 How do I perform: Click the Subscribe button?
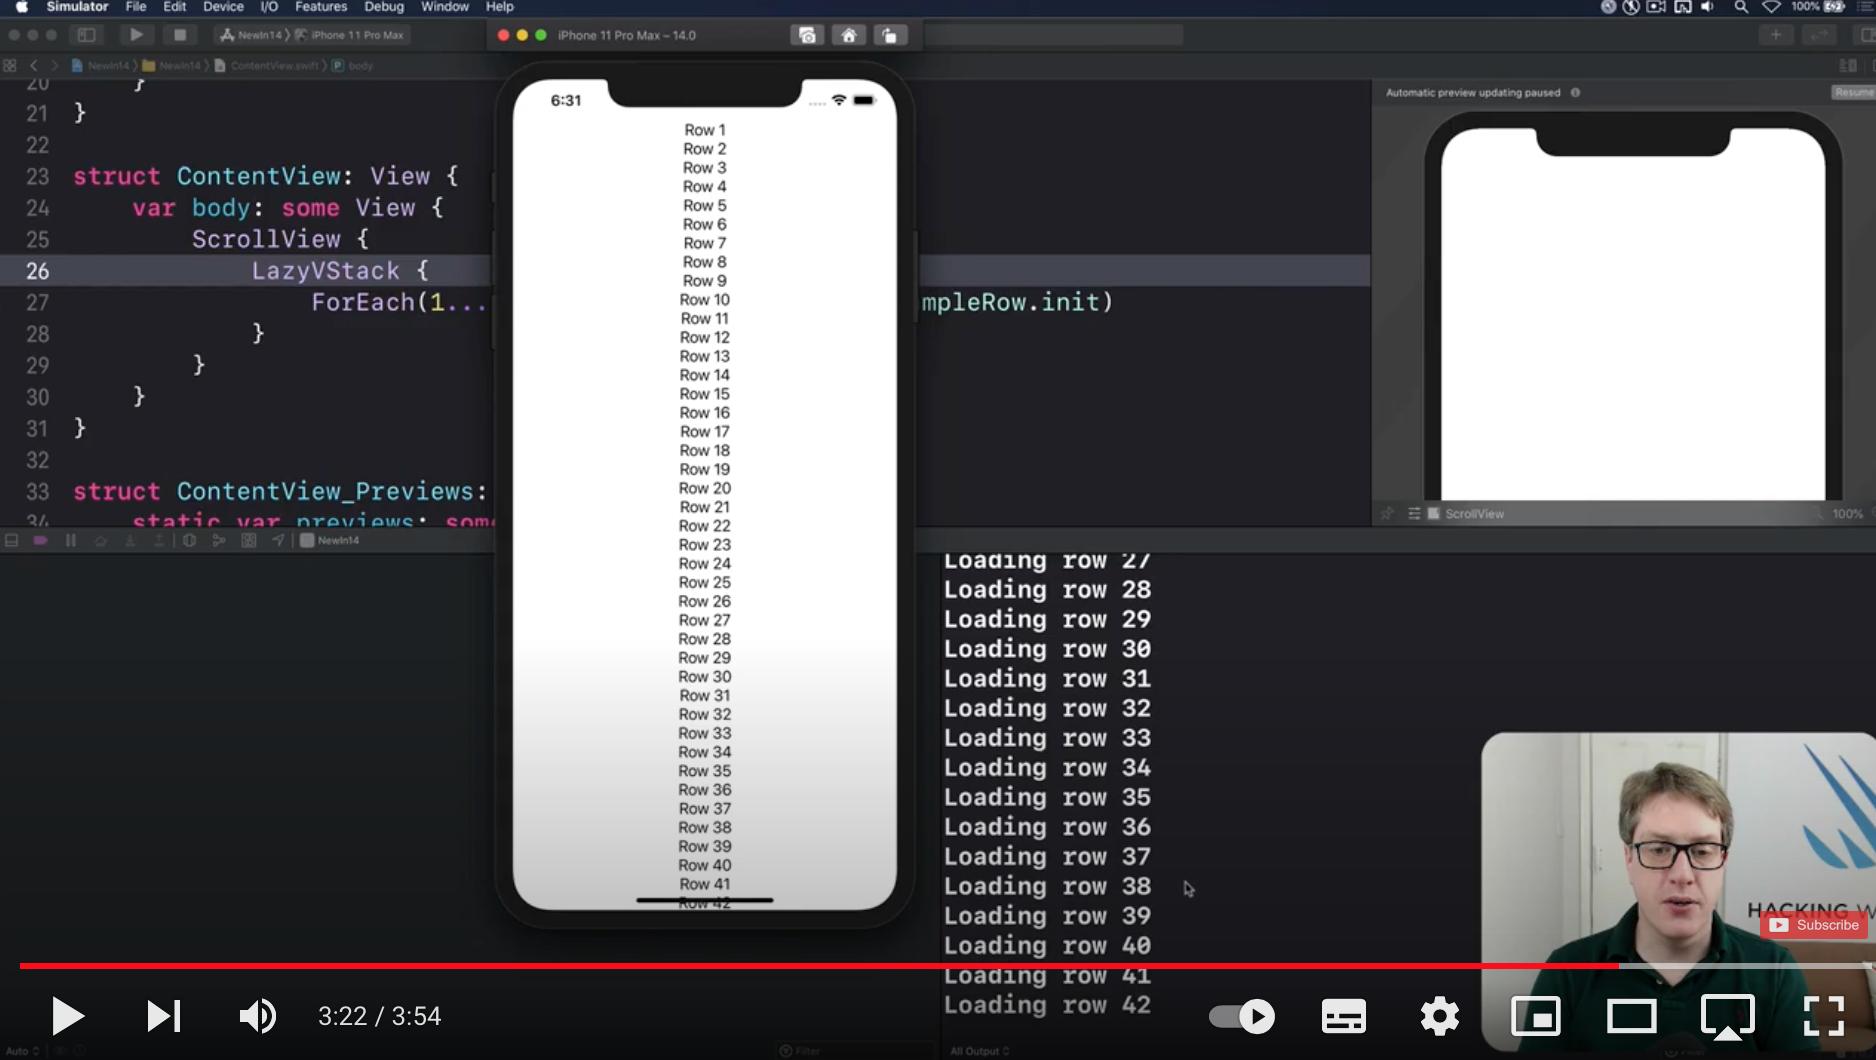(x=1814, y=925)
